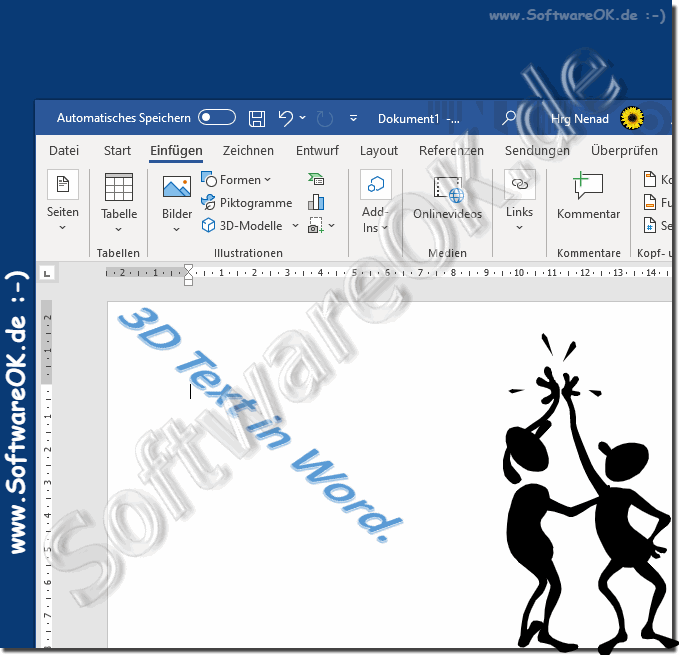Open the Referenzen tab
This screenshot has width=679, height=655.
(451, 151)
